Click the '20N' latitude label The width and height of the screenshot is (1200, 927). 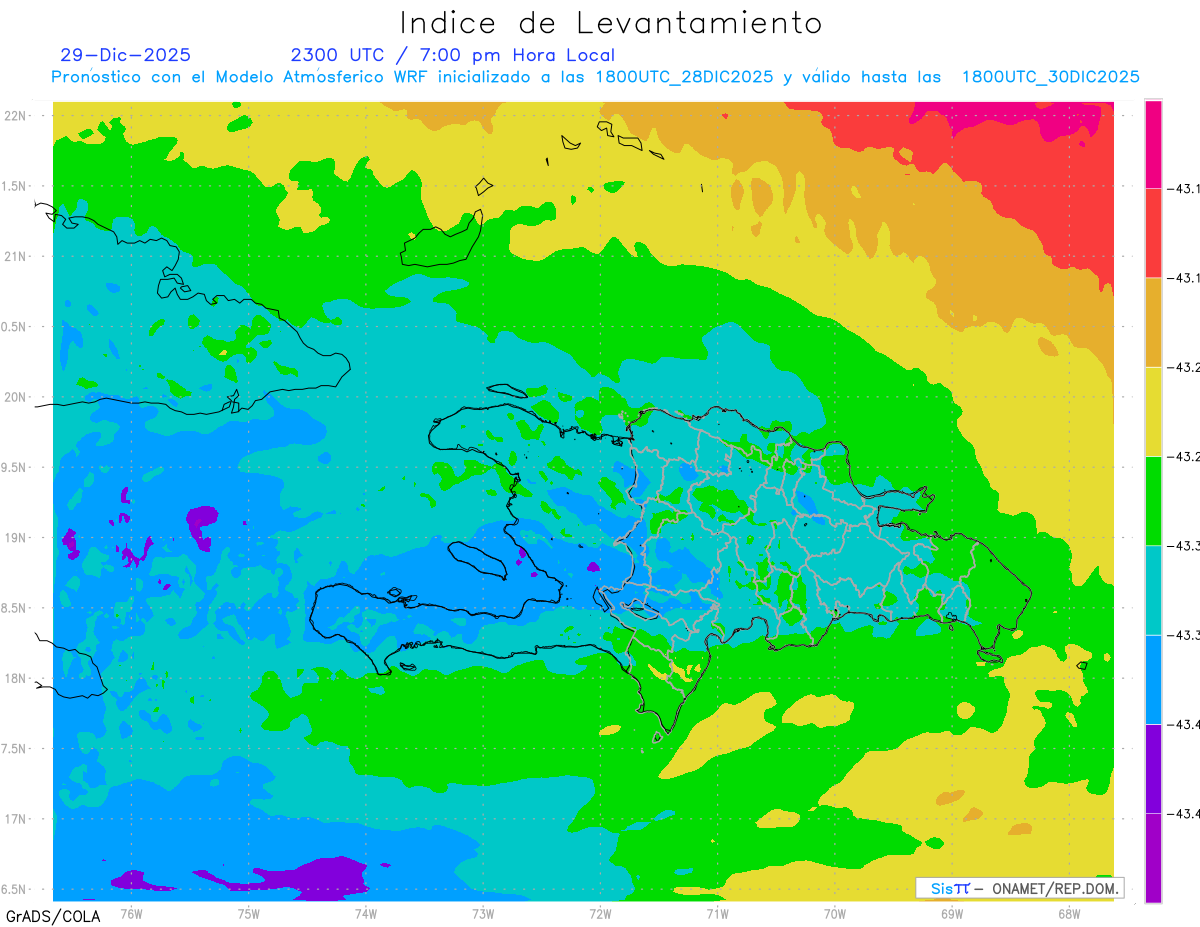point(17,397)
